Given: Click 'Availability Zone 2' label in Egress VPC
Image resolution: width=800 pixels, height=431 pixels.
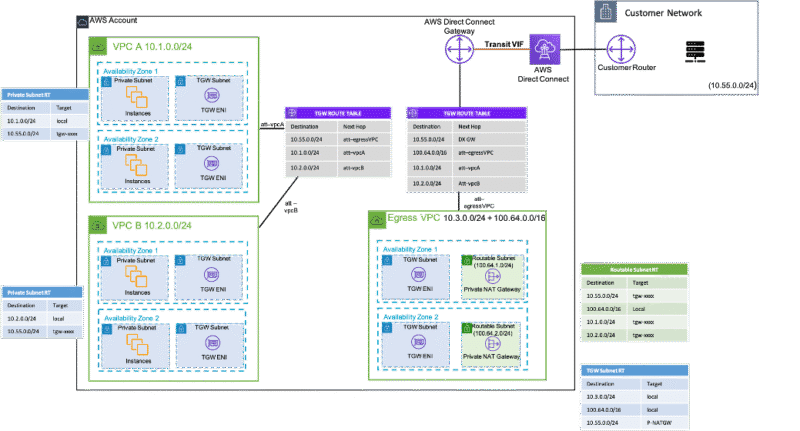Looking at the screenshot, I should [x=411, y=317].
